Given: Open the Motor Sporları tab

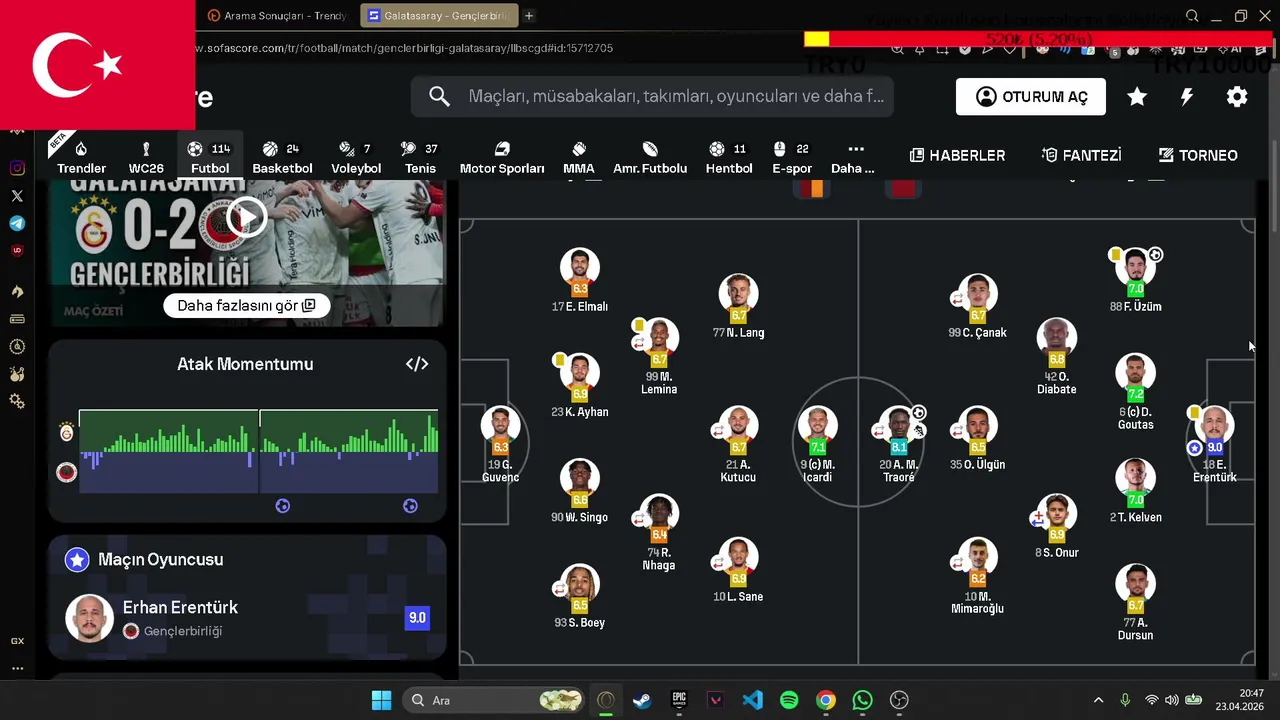Looking at the screenshot, I should pyautogui.click(x=502, y=157).
